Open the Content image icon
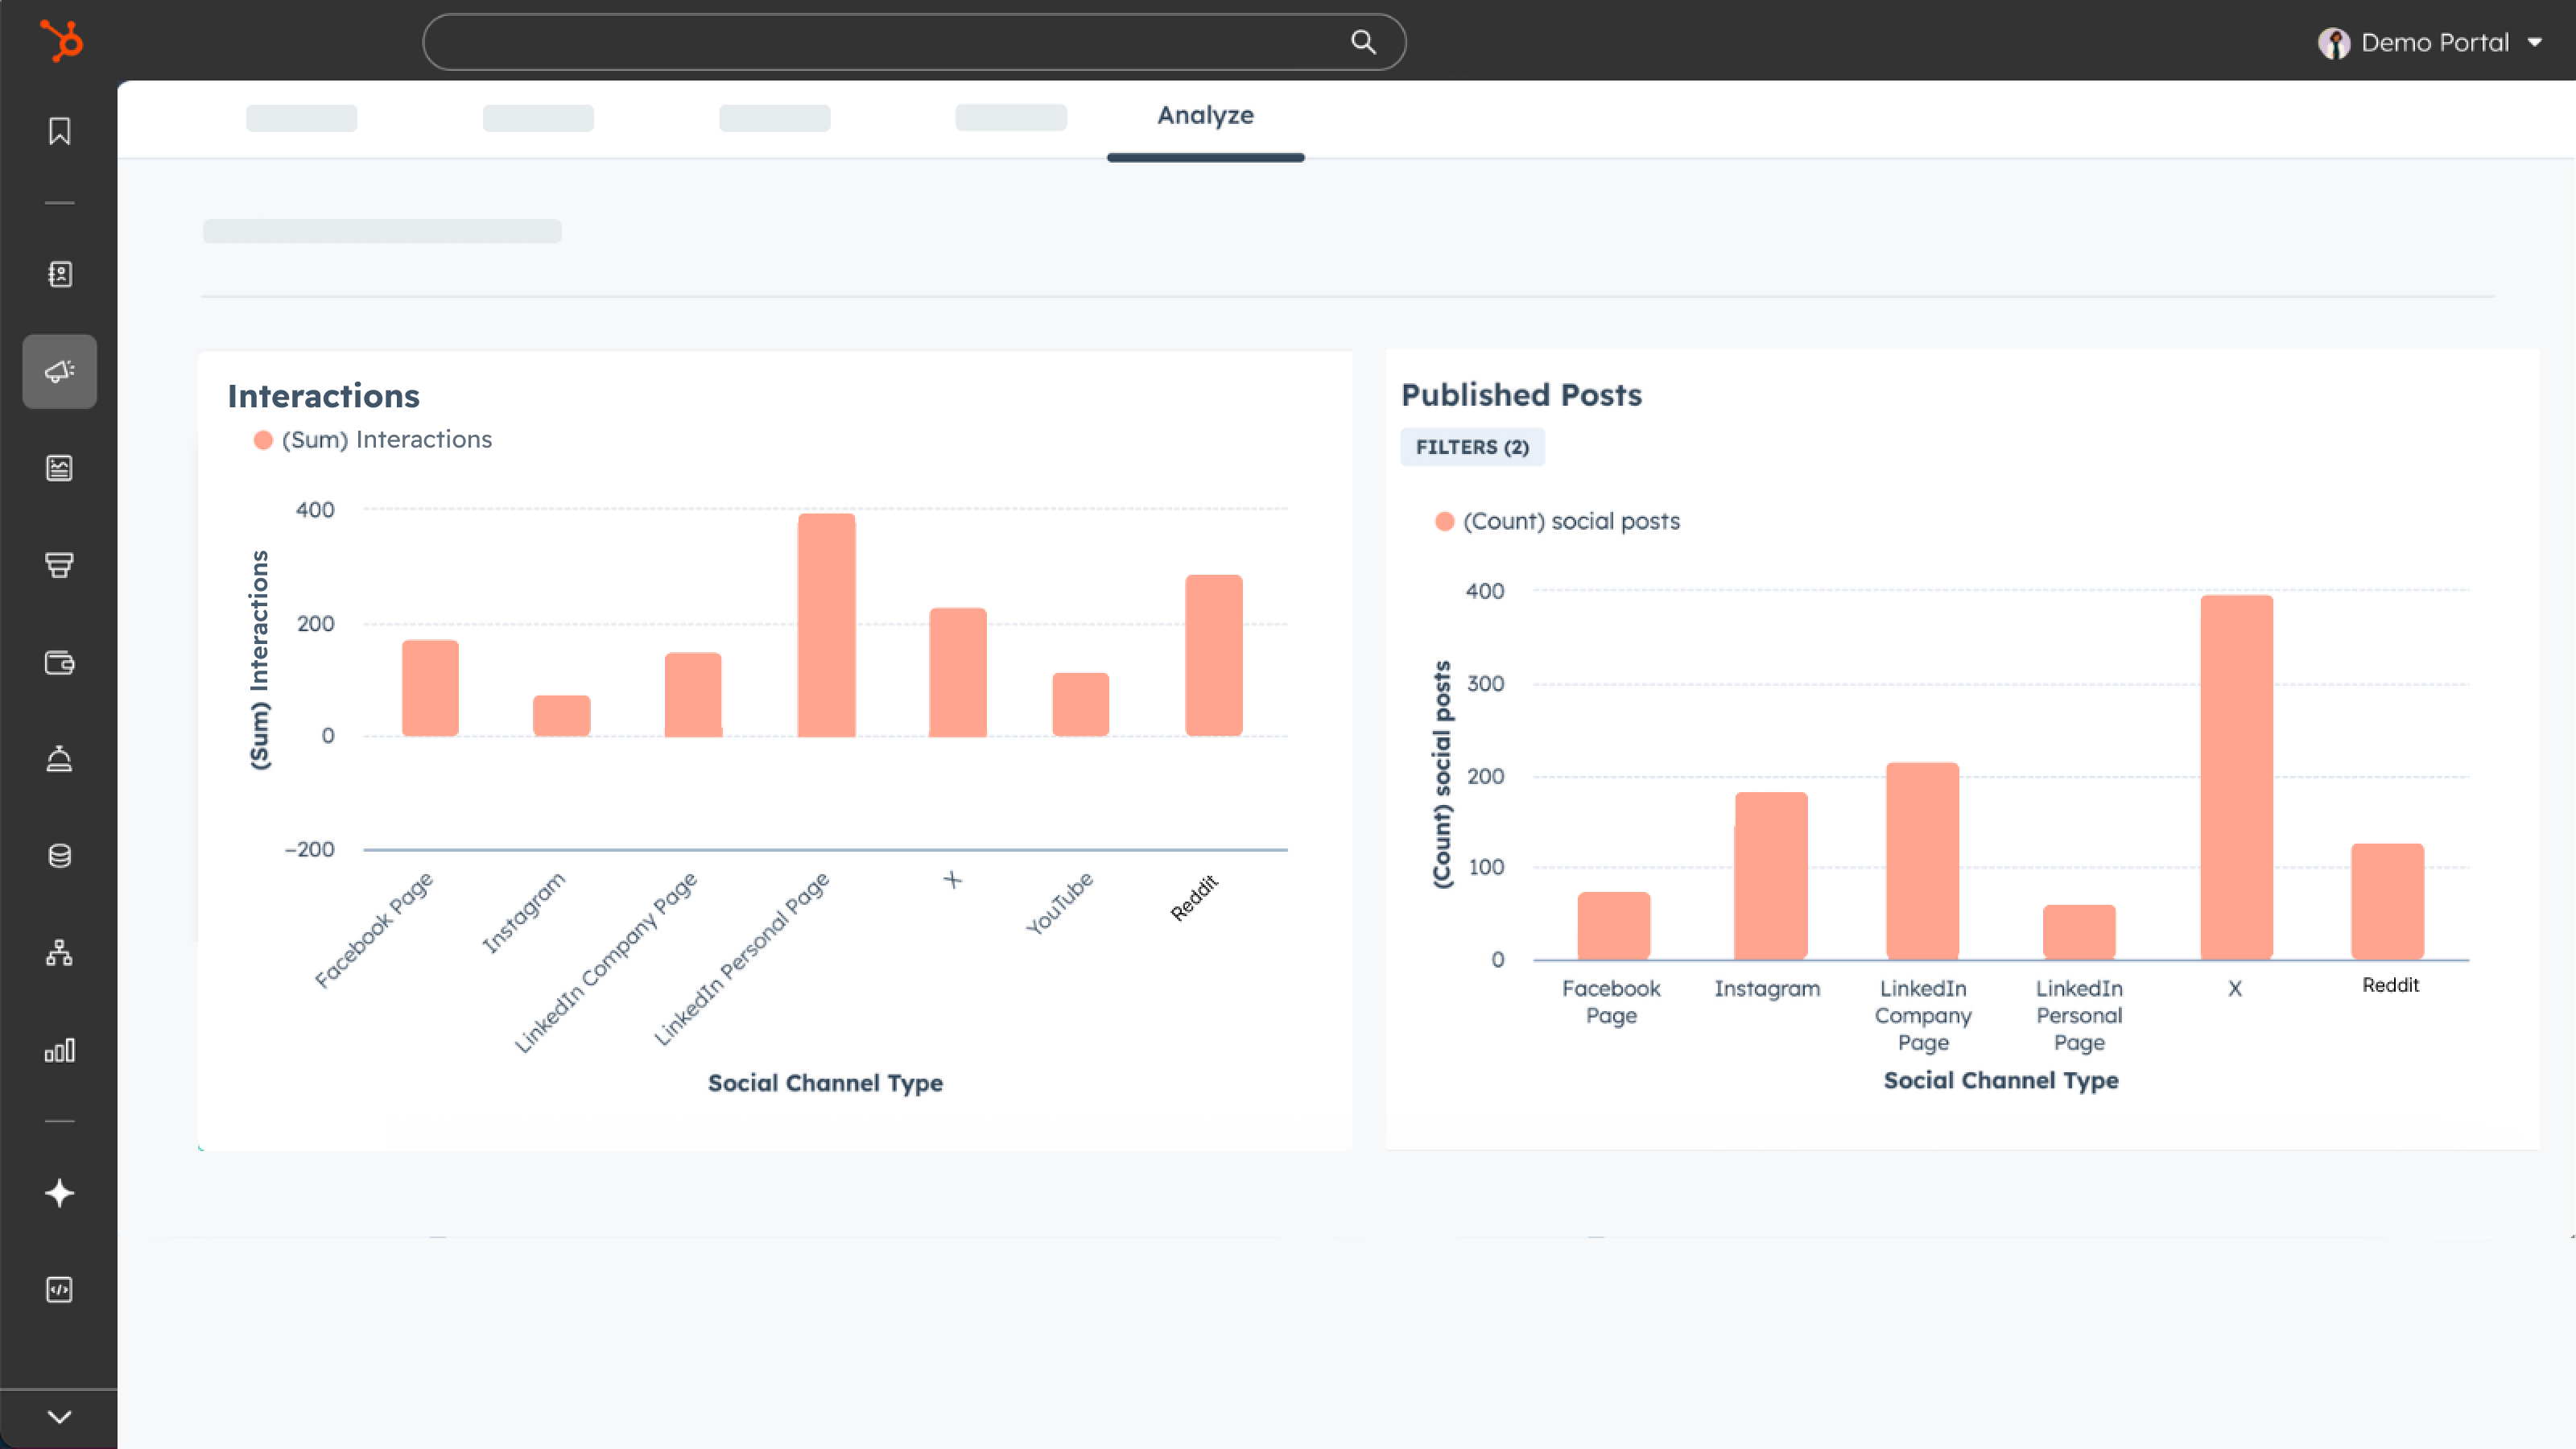Screen dimensions: 2576x1449 [60, 468]
